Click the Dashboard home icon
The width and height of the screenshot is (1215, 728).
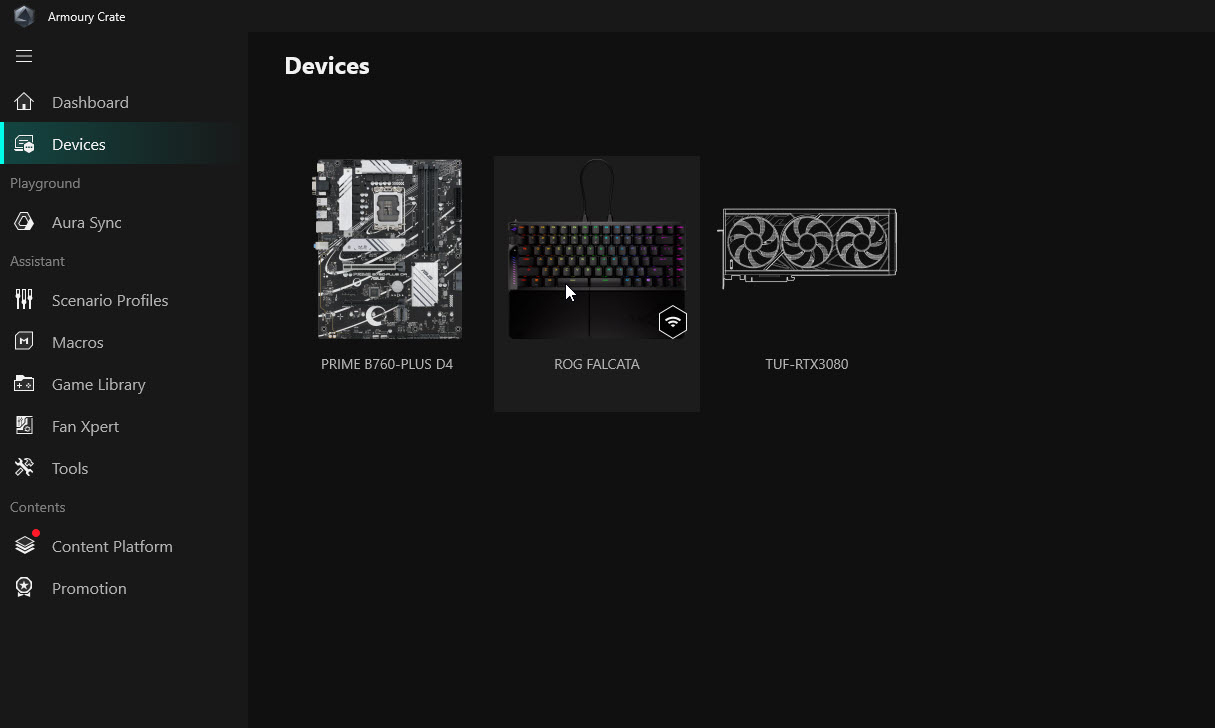click(x=24, y=102)
